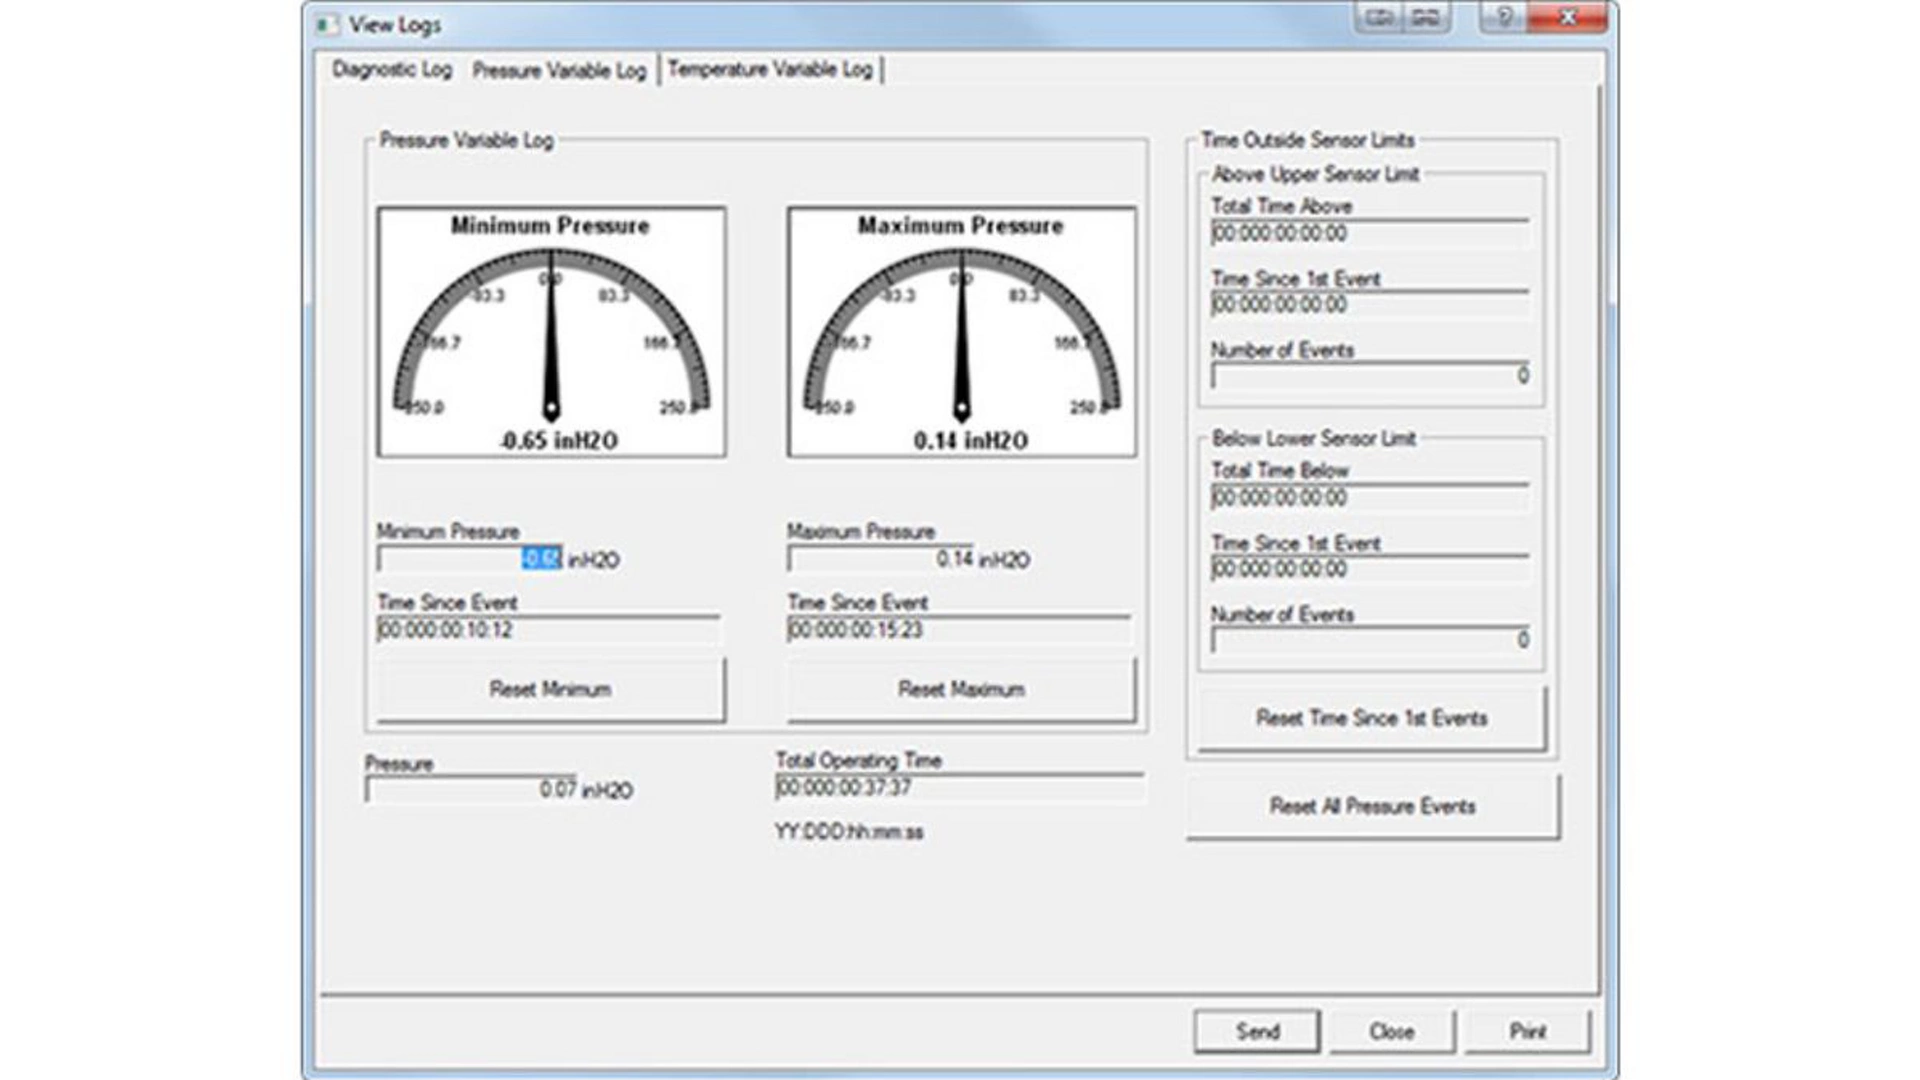Image resolution: width=1920 pixels, height=1080 pixels.
Task: Select the Pressure Variable Log tab
Action: [x=559, y=71]
